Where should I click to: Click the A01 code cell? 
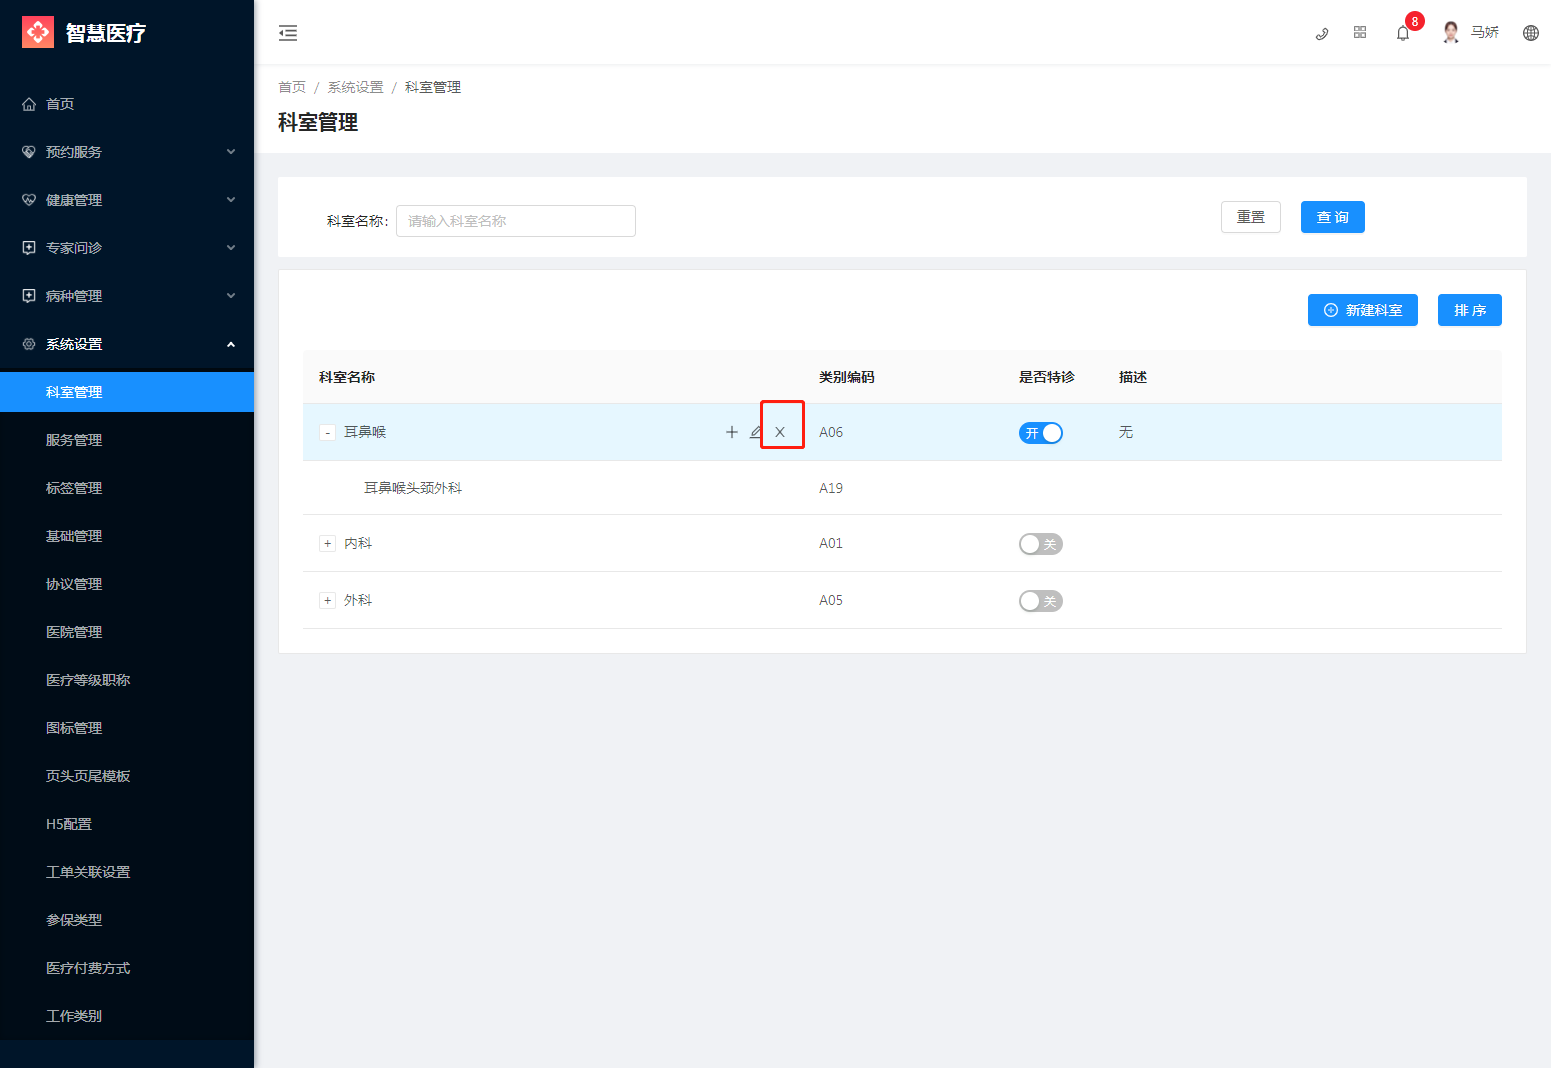coord(831,543)
